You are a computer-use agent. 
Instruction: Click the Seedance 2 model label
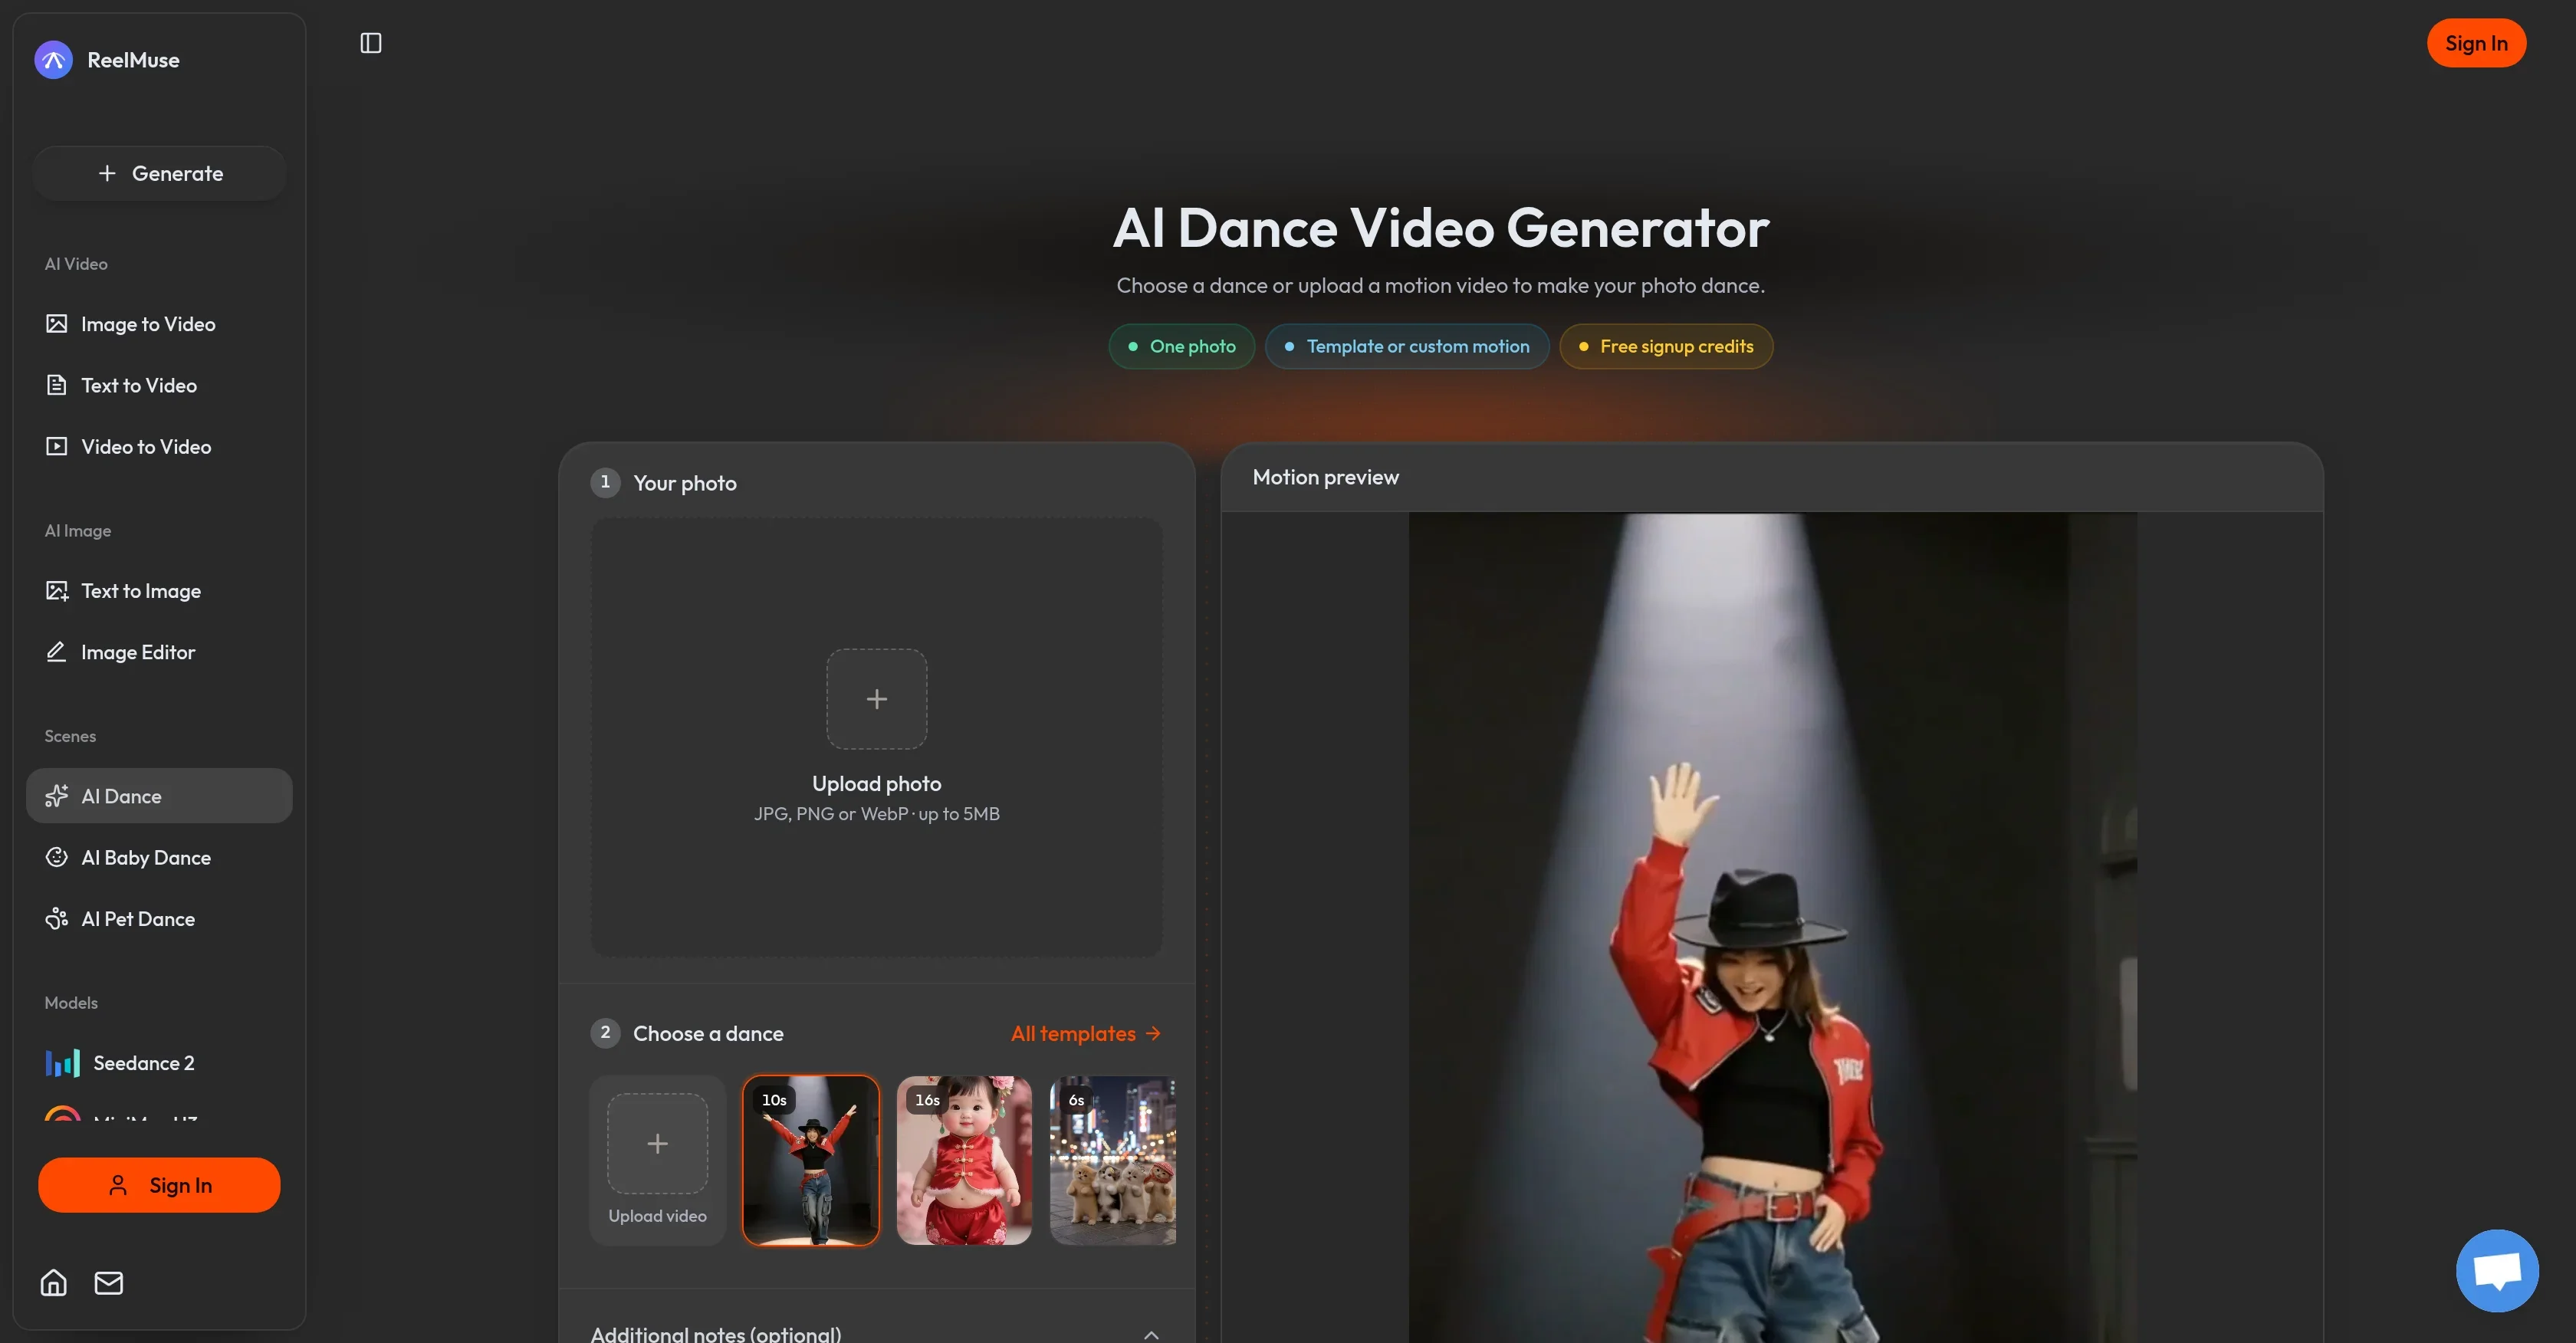click(144, 1063)
